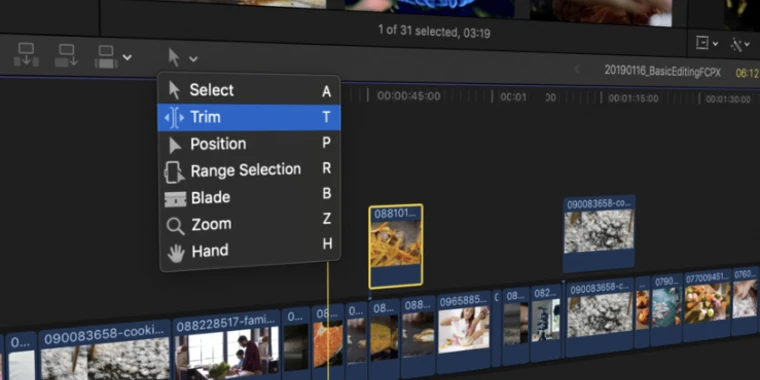The image size is (760, 380).
Task: Click the insert clip icon in toolbar
Action: click(x=66, y=56)
